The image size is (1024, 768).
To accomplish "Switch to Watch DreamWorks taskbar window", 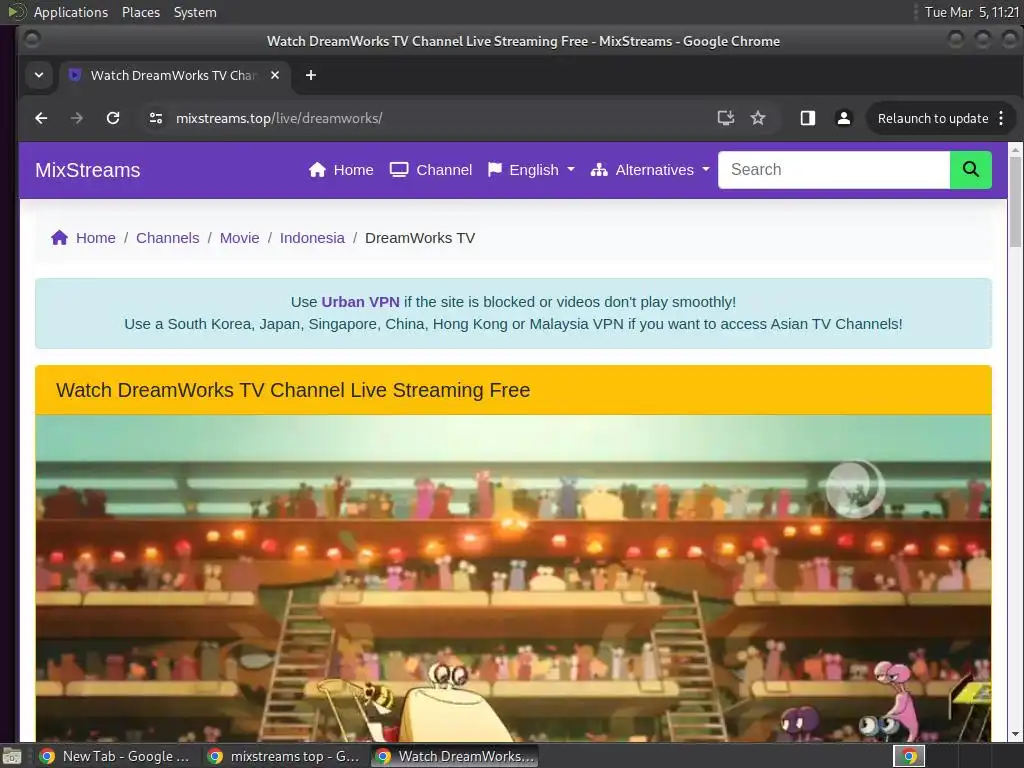I will pos(455,756).
